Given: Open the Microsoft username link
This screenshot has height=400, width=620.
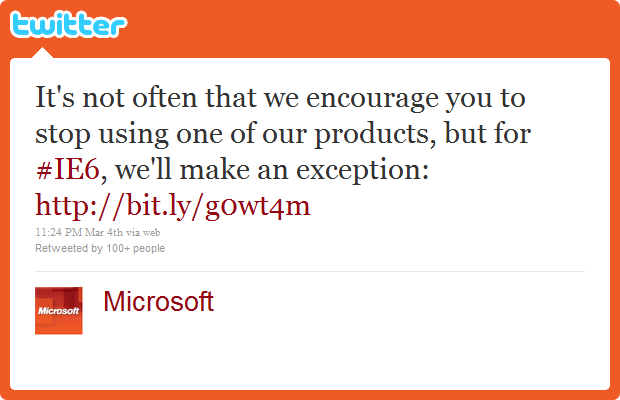Looking at the screenshot, I should click(158, 301).
